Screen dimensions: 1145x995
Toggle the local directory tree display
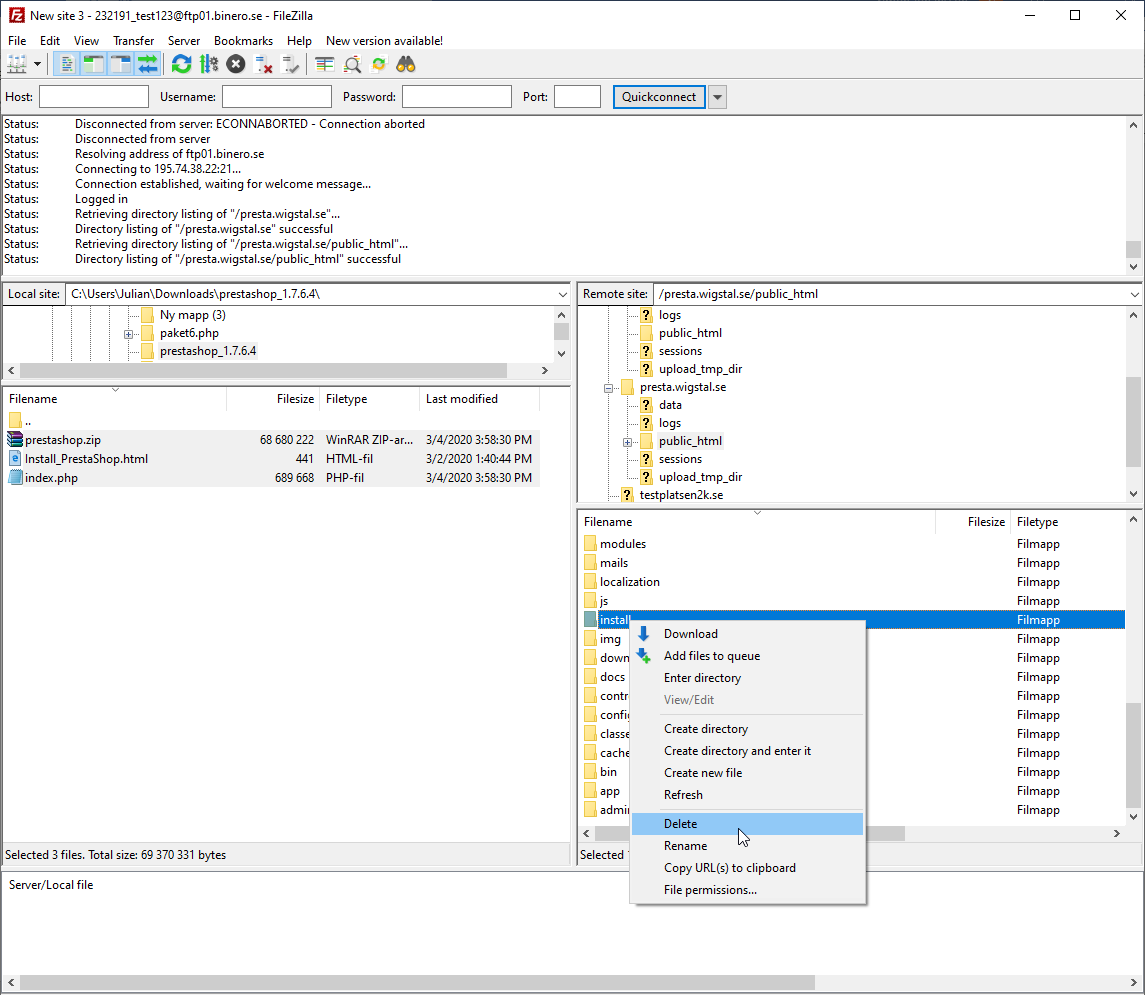click(93, 64)
